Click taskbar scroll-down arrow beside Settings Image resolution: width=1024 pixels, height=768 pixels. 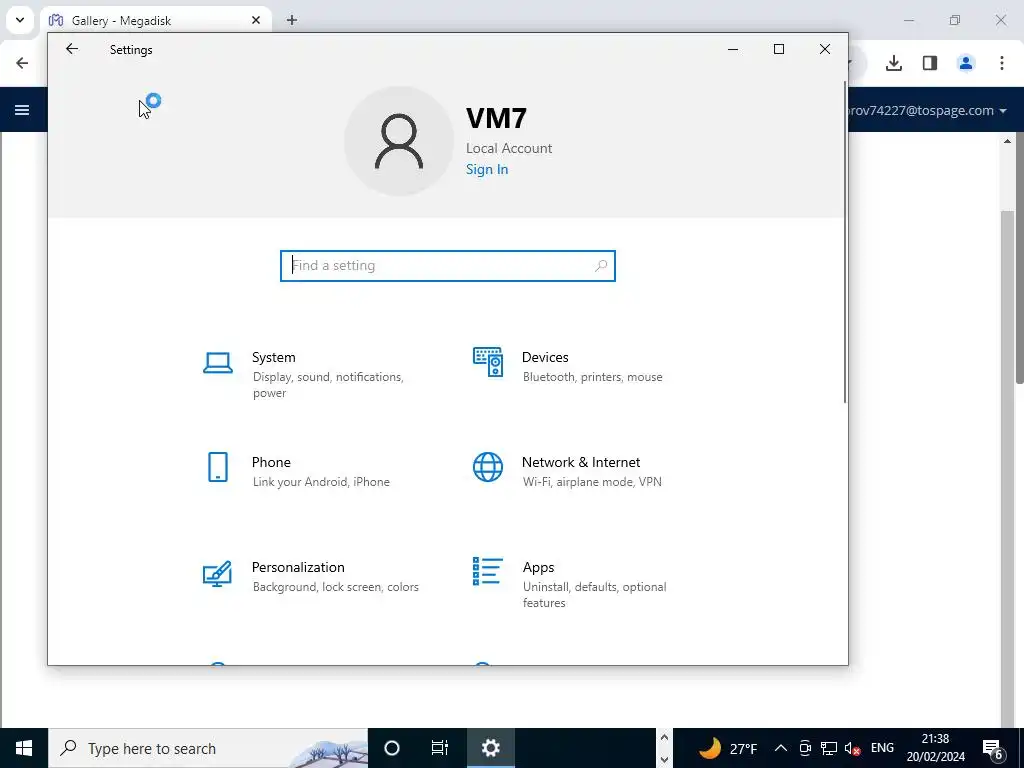[664, 760]
